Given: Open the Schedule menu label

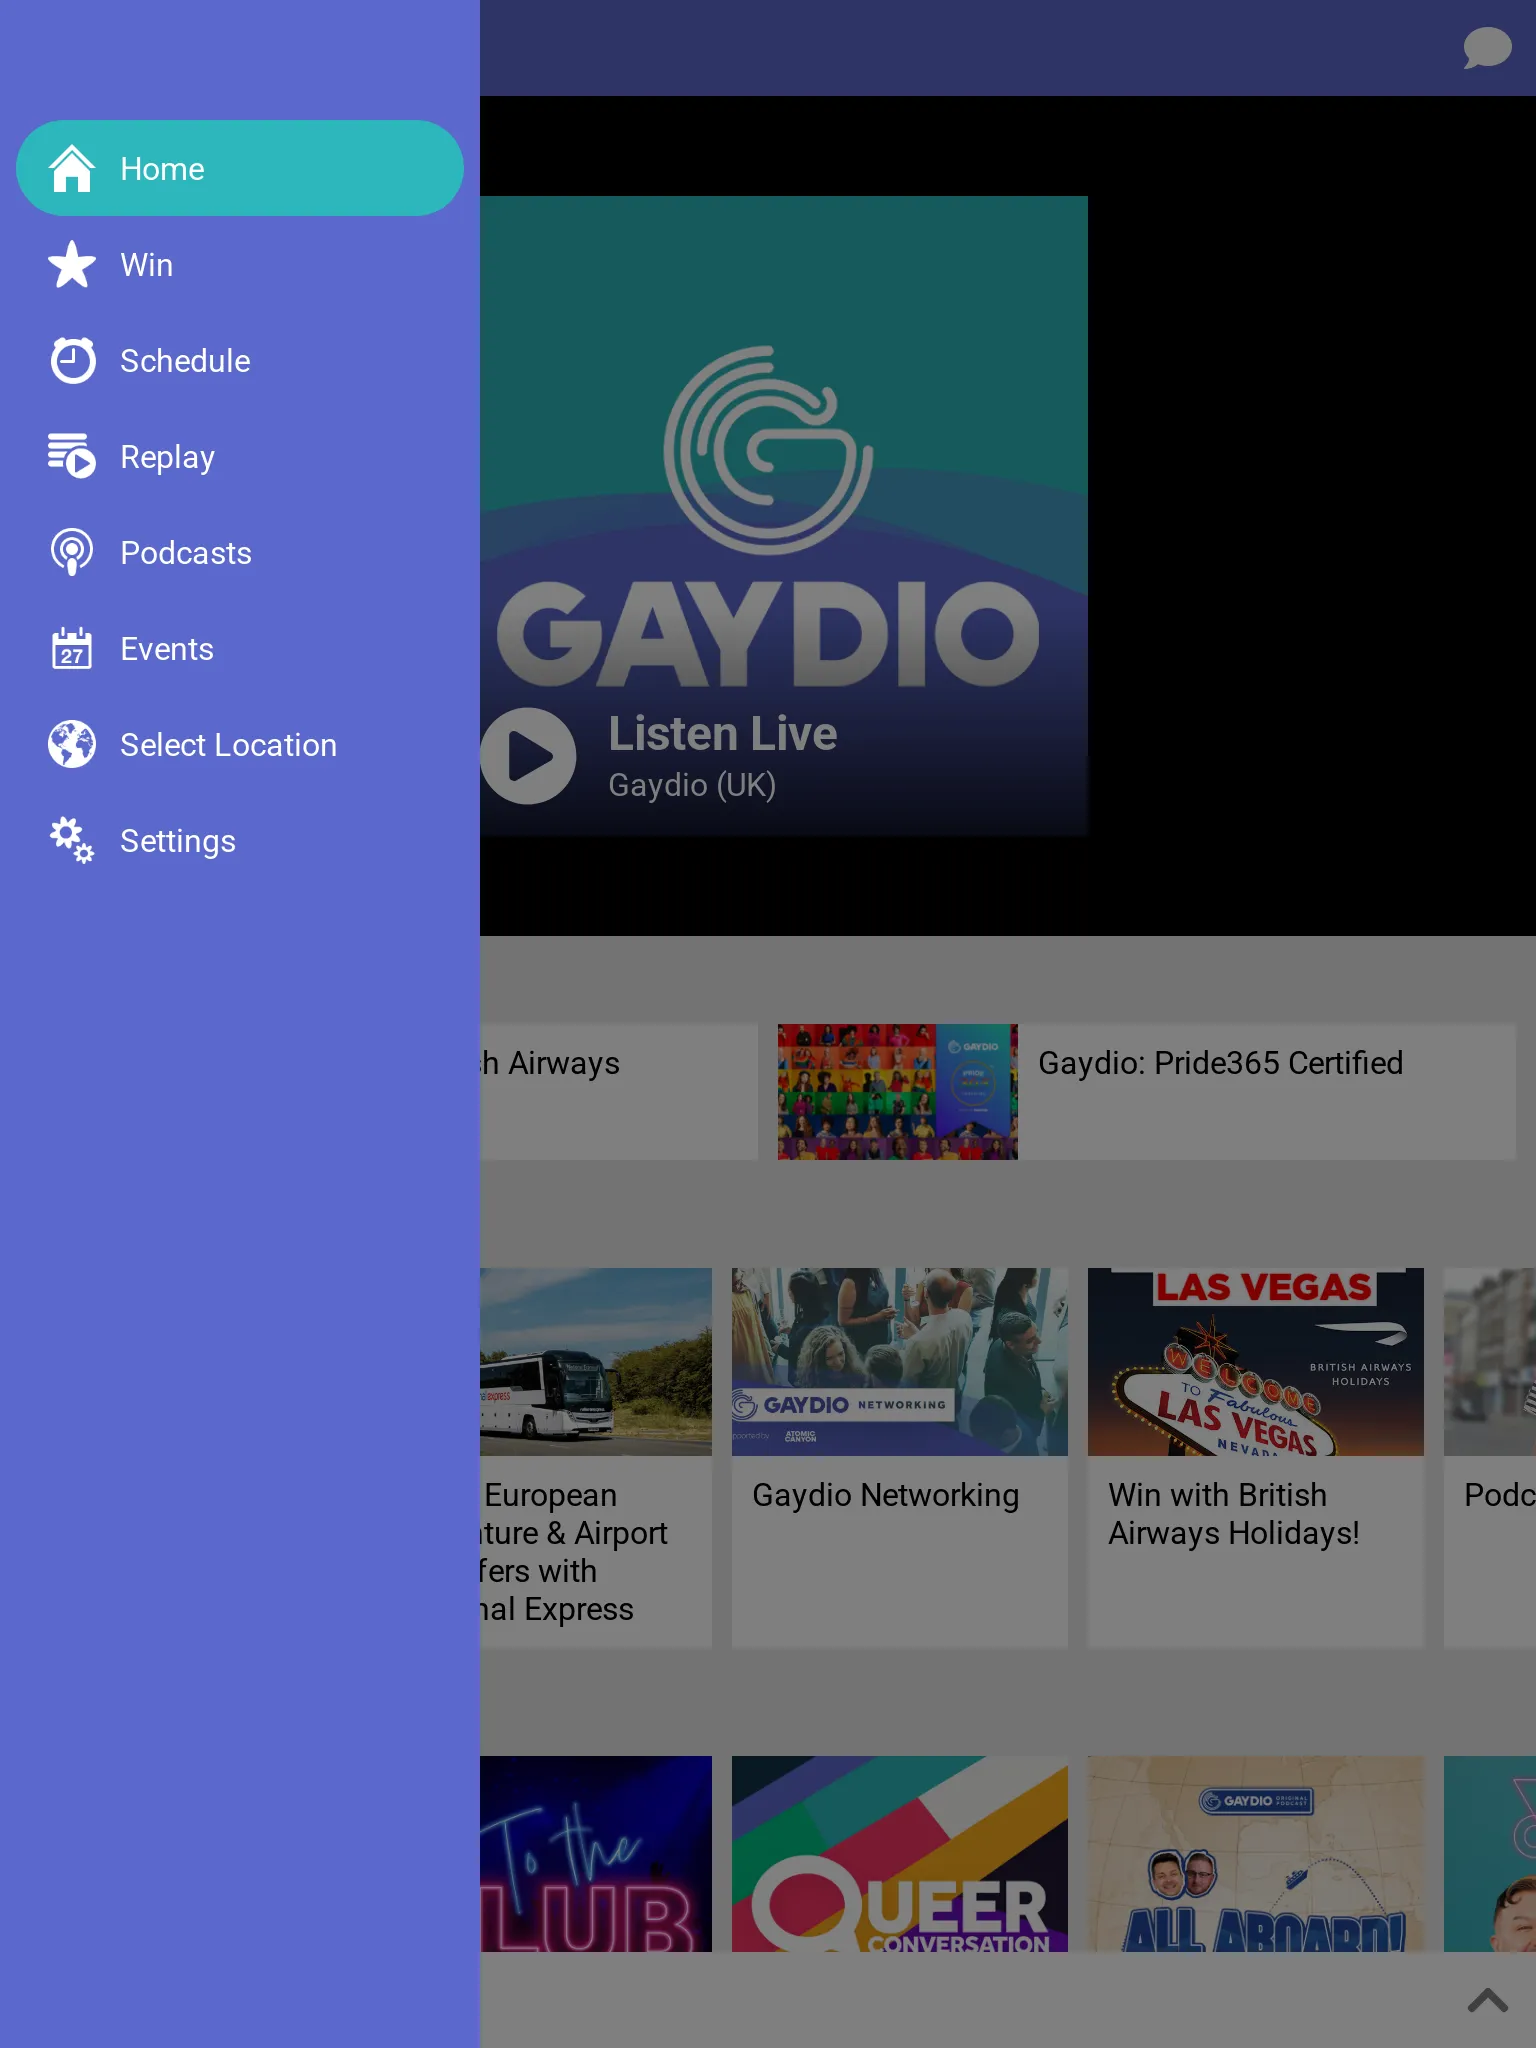Looking at the screenshot, I should tap(185, 361).
